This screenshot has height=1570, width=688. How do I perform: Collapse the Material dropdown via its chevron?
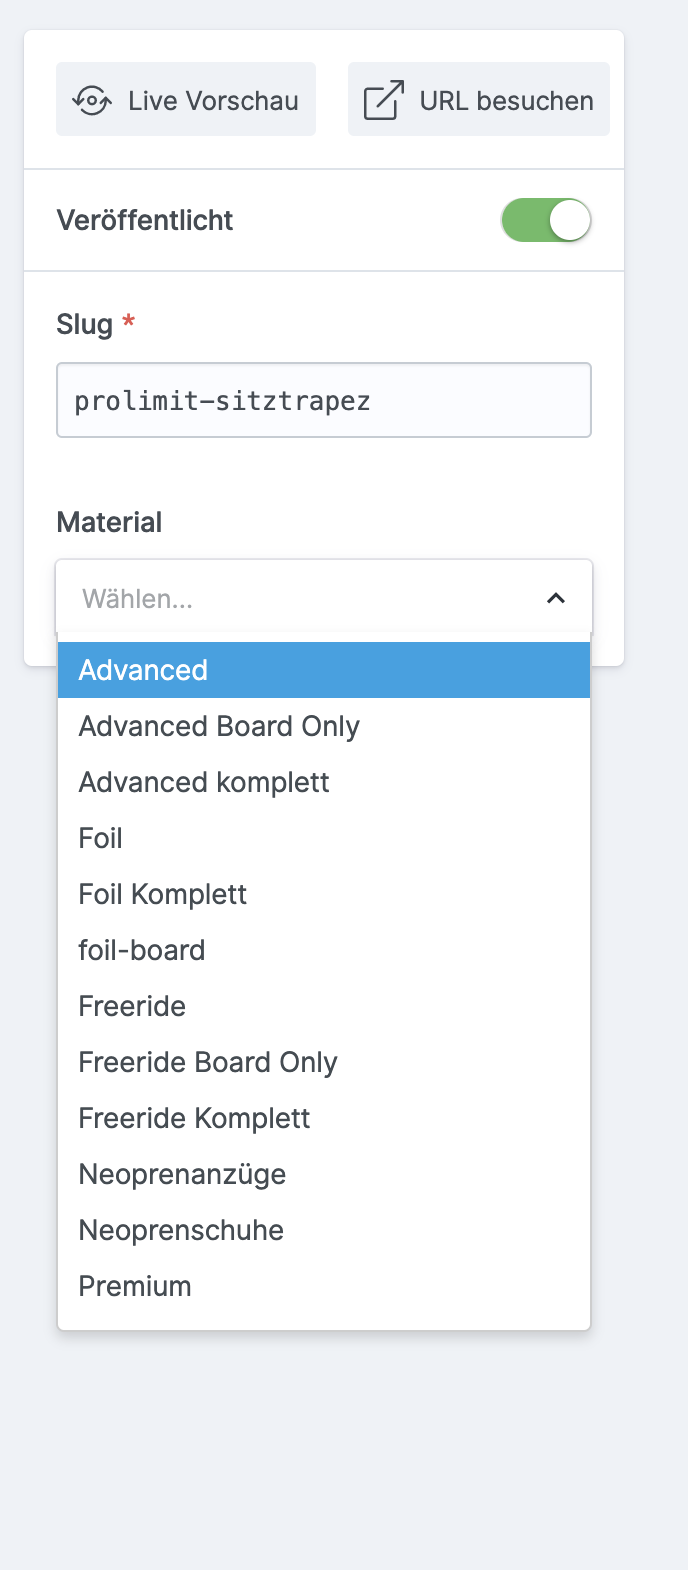(x=557, y=597)
